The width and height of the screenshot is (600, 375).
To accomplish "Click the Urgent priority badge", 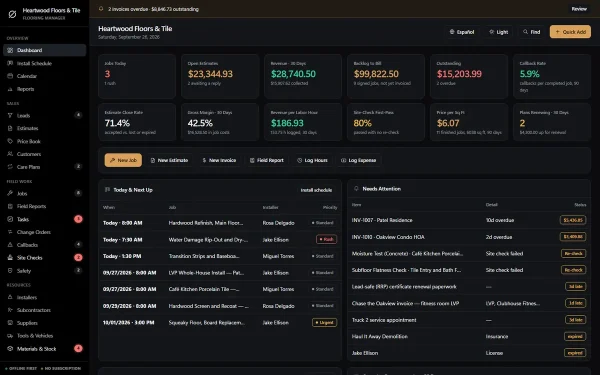I will point(324,323).
